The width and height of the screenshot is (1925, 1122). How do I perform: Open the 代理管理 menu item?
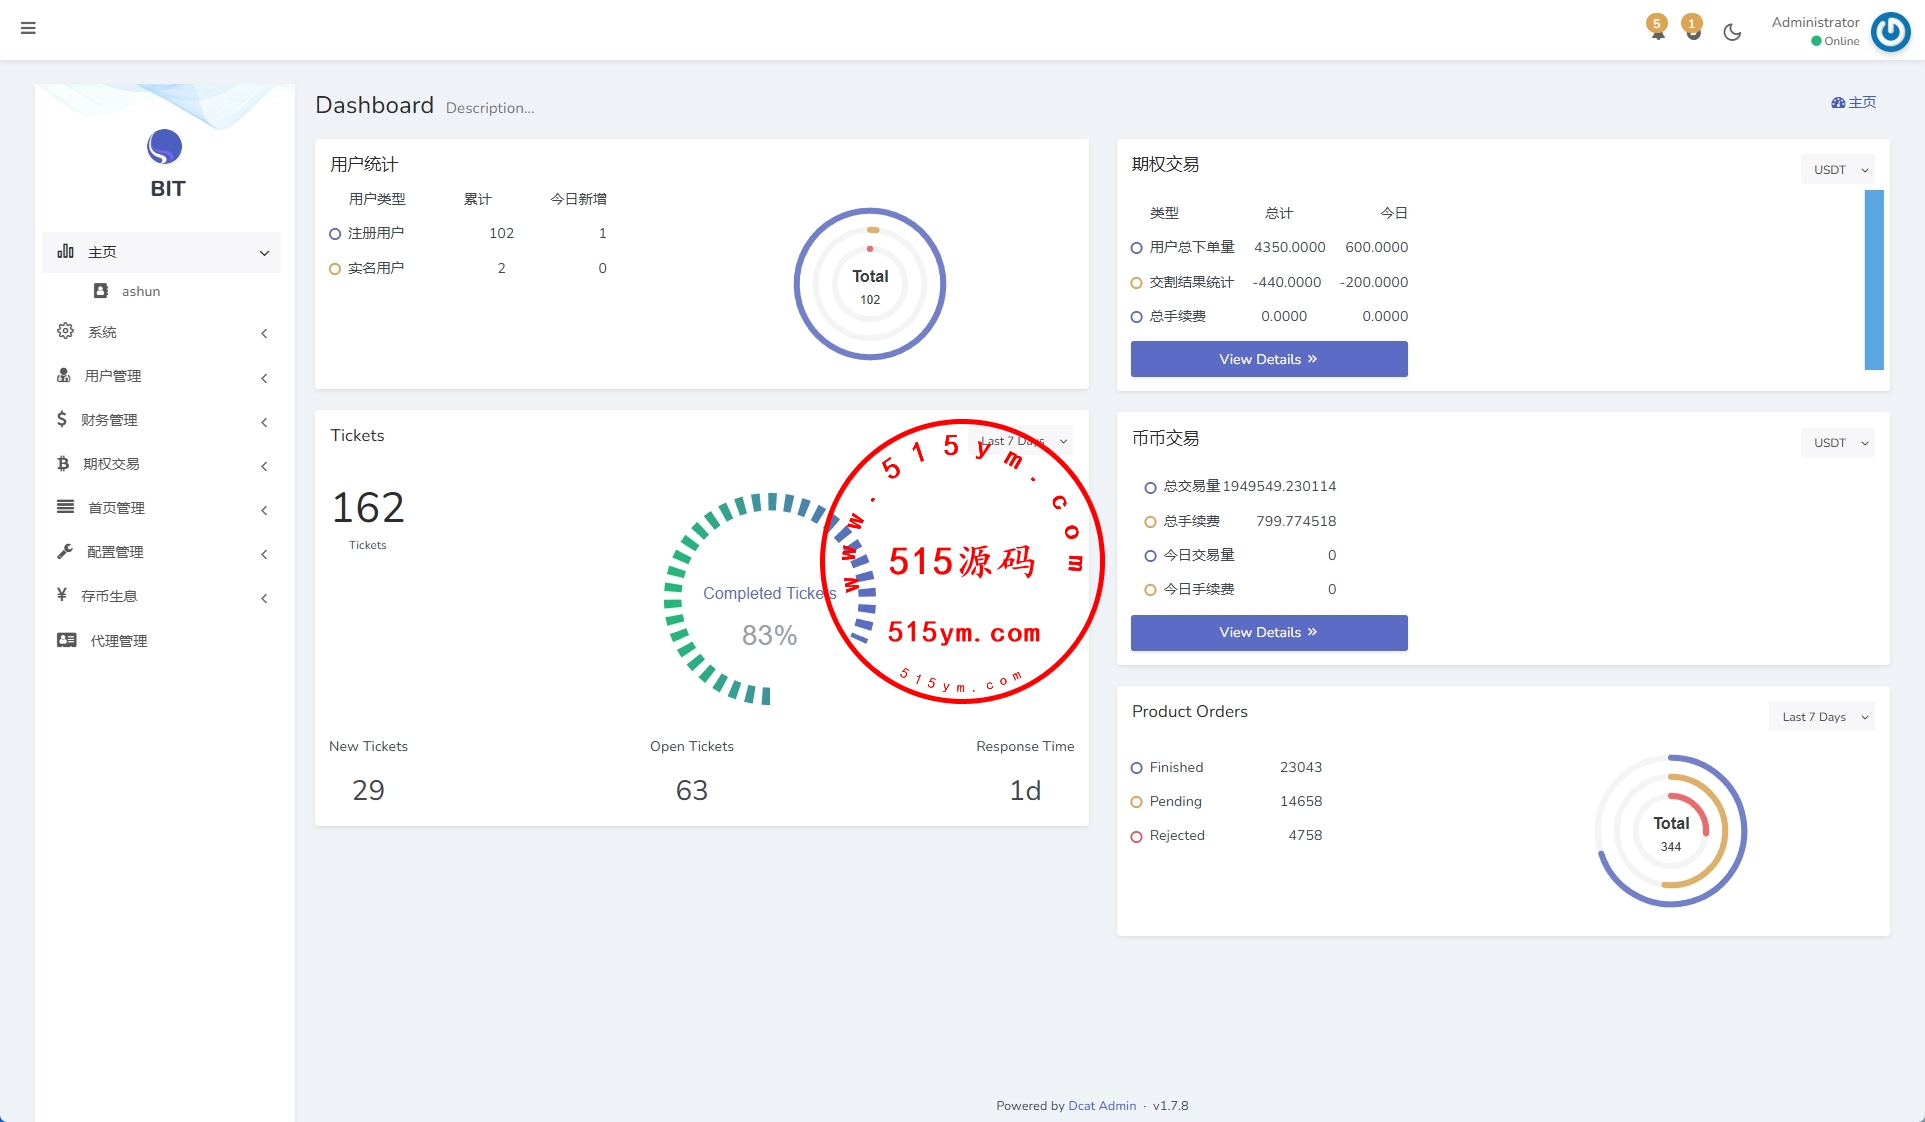click(x=118, y=641)
